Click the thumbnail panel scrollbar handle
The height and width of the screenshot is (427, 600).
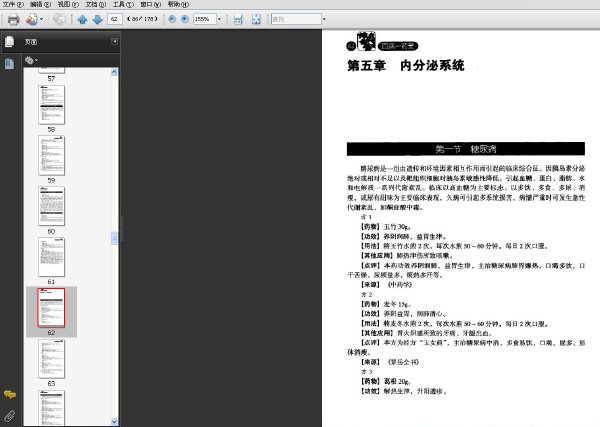point(114,238)
